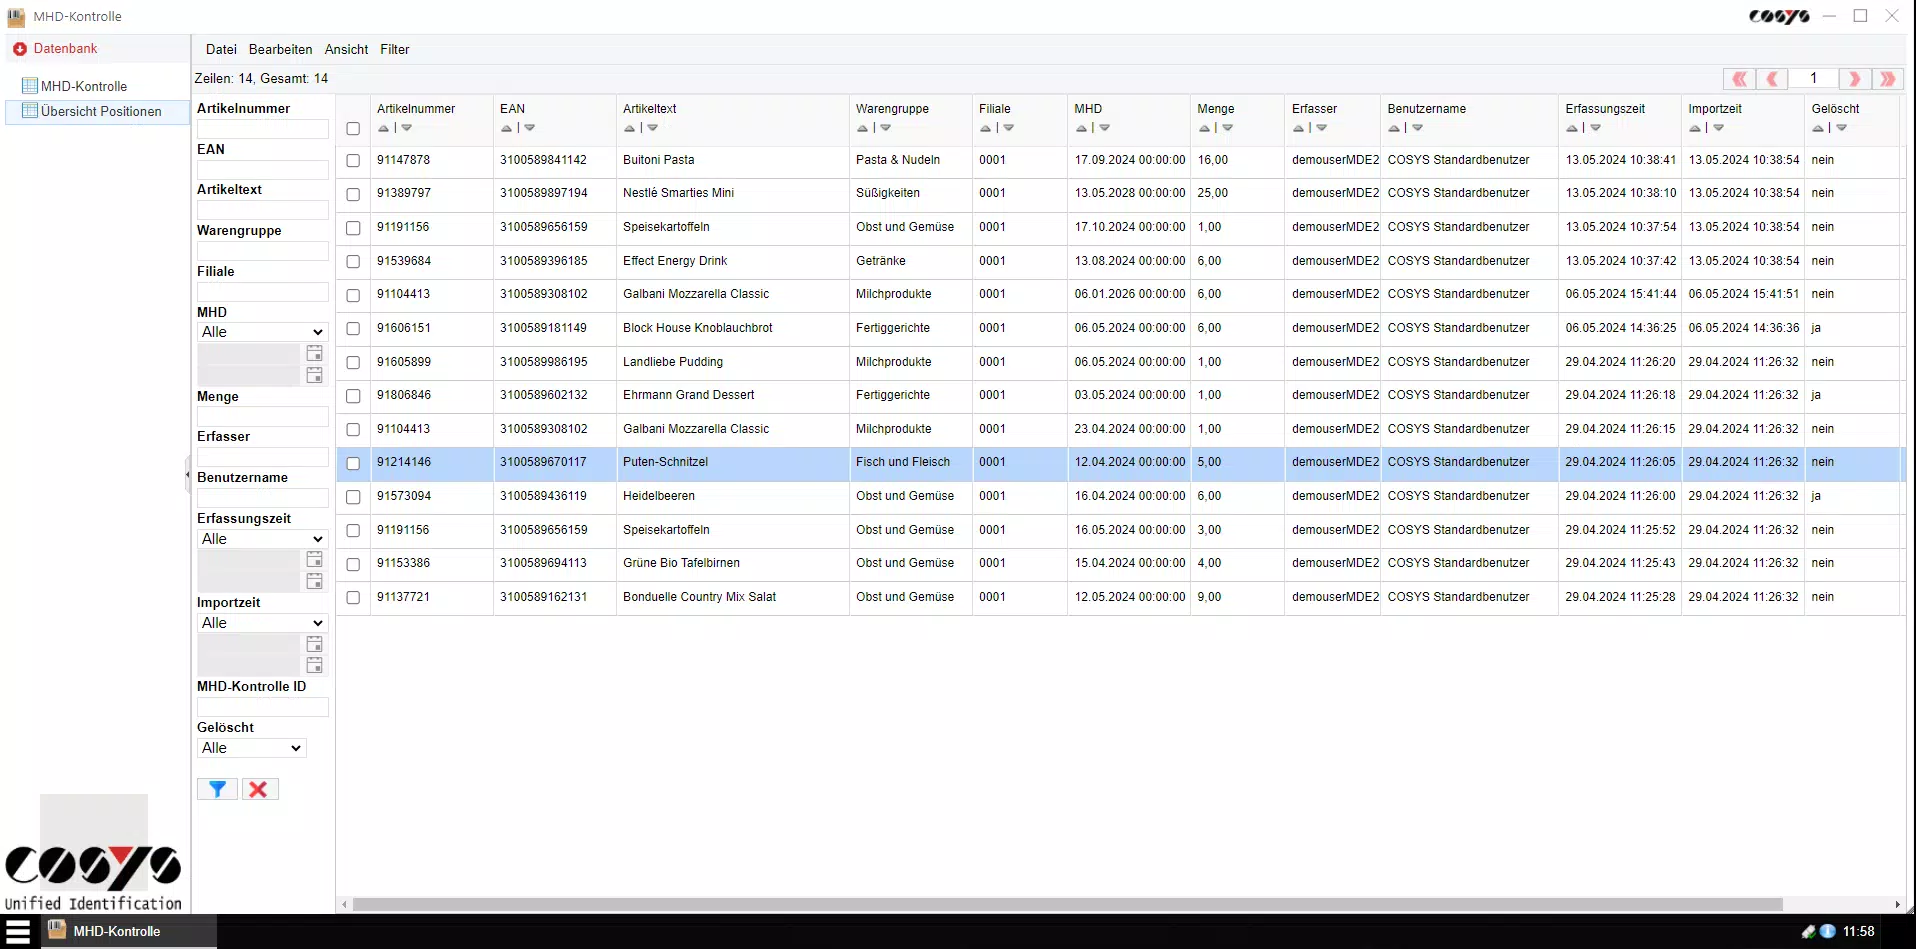Jump to last page arrow

coord(1887,79)
